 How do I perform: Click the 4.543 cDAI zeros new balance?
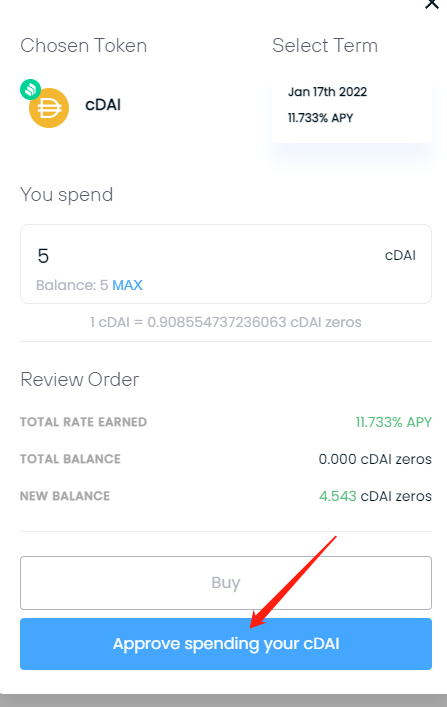(x=375, y=496)
